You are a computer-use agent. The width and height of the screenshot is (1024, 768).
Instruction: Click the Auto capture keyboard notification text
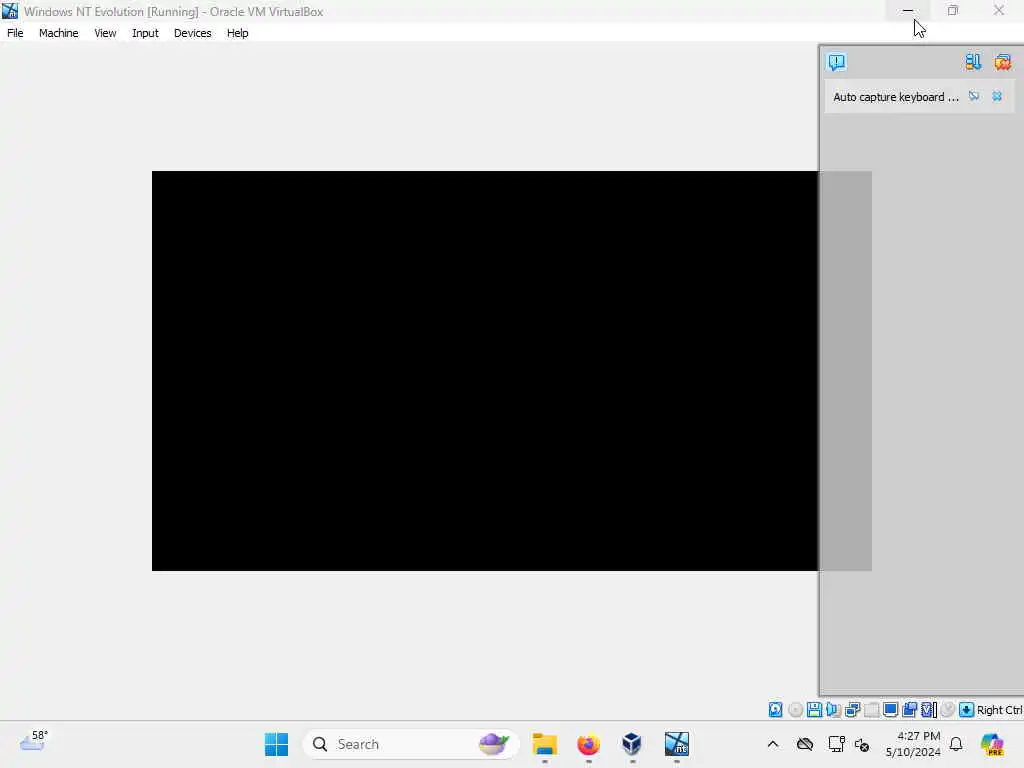895,97
